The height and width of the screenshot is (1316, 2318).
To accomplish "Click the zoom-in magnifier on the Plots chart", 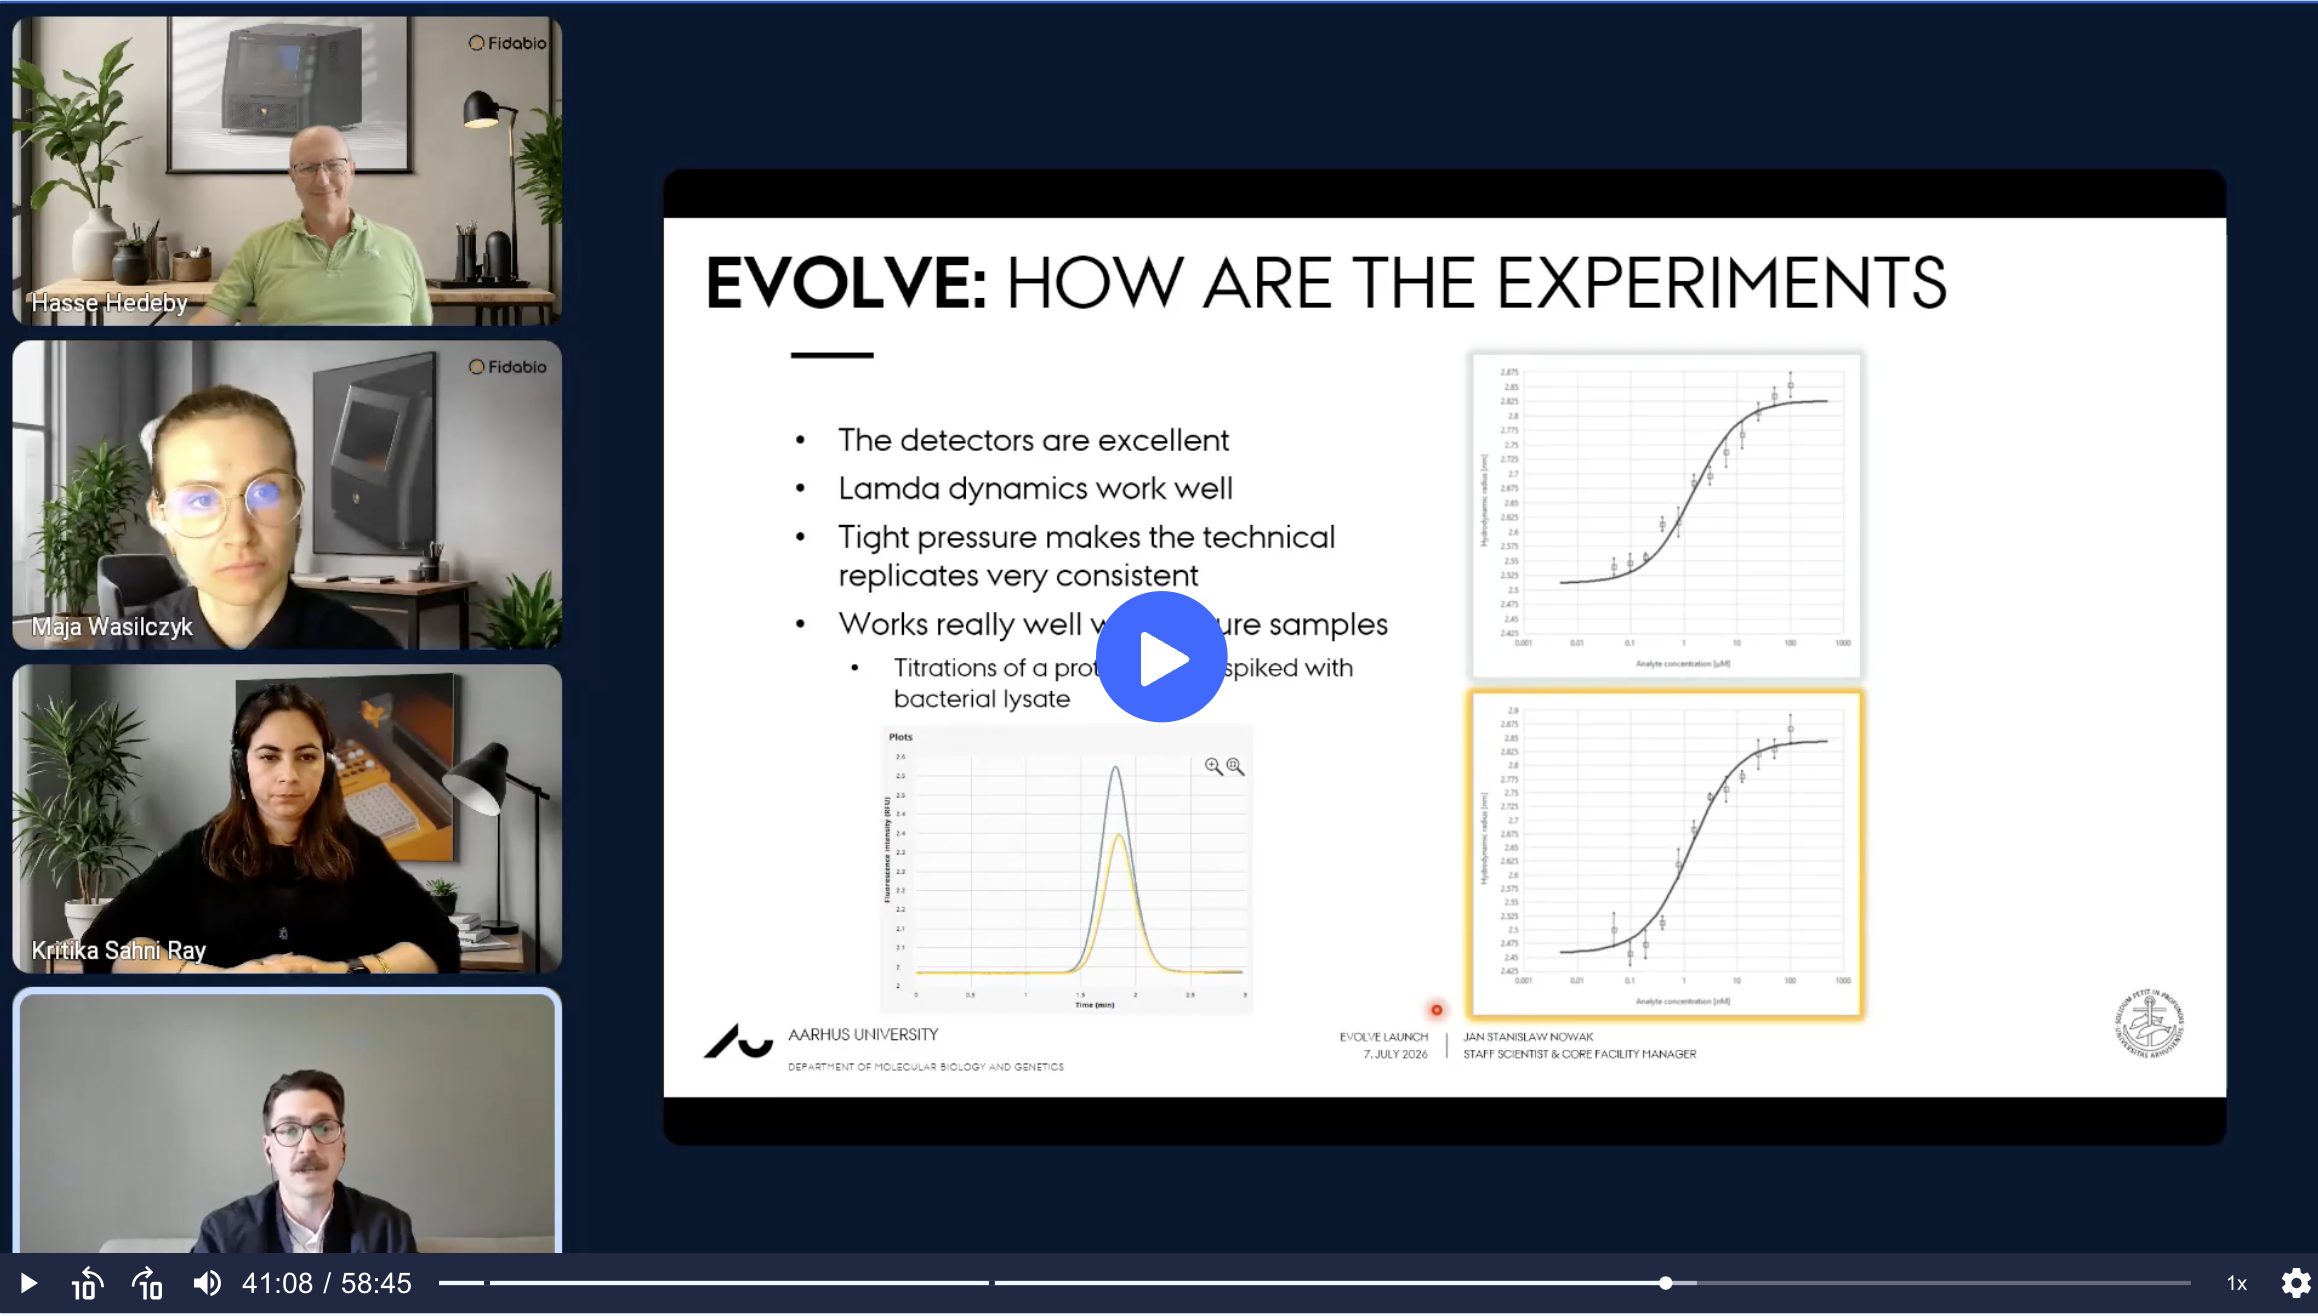I will pyautogui.click(x=1213, y=767).
